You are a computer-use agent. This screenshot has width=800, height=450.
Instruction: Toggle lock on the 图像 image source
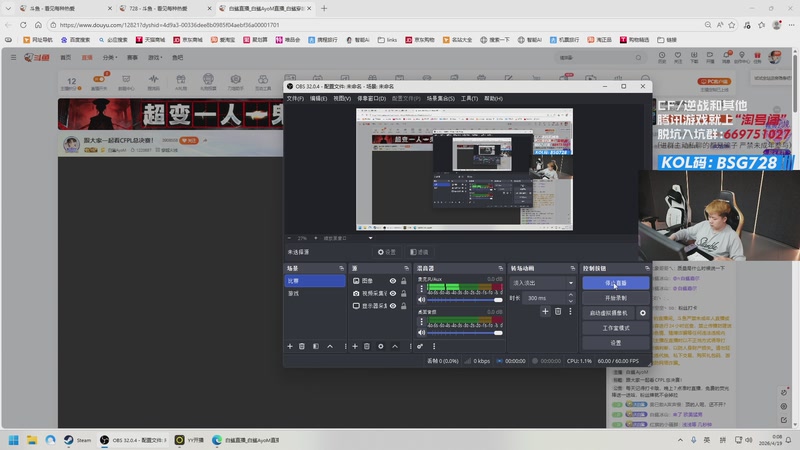point(404,281)
